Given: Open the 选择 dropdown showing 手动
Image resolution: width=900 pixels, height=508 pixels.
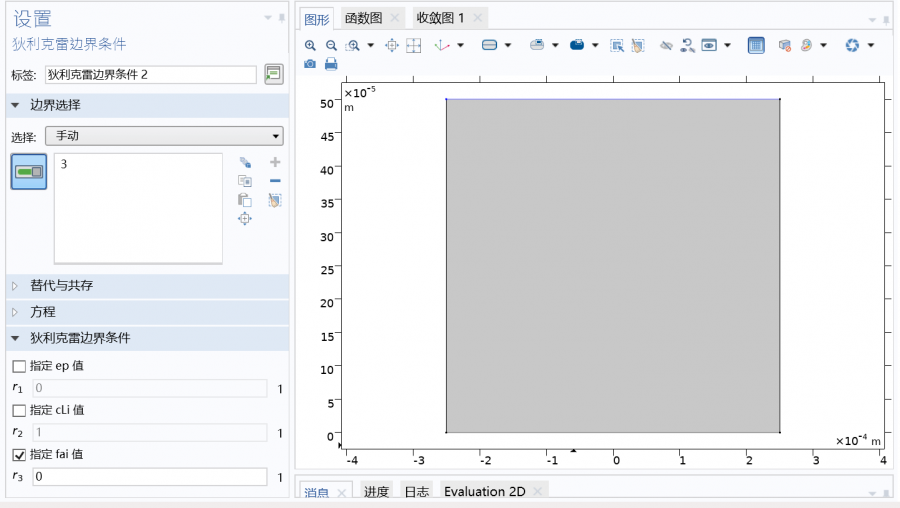Looking at the screenshot, I should click(x=164, y=136).
